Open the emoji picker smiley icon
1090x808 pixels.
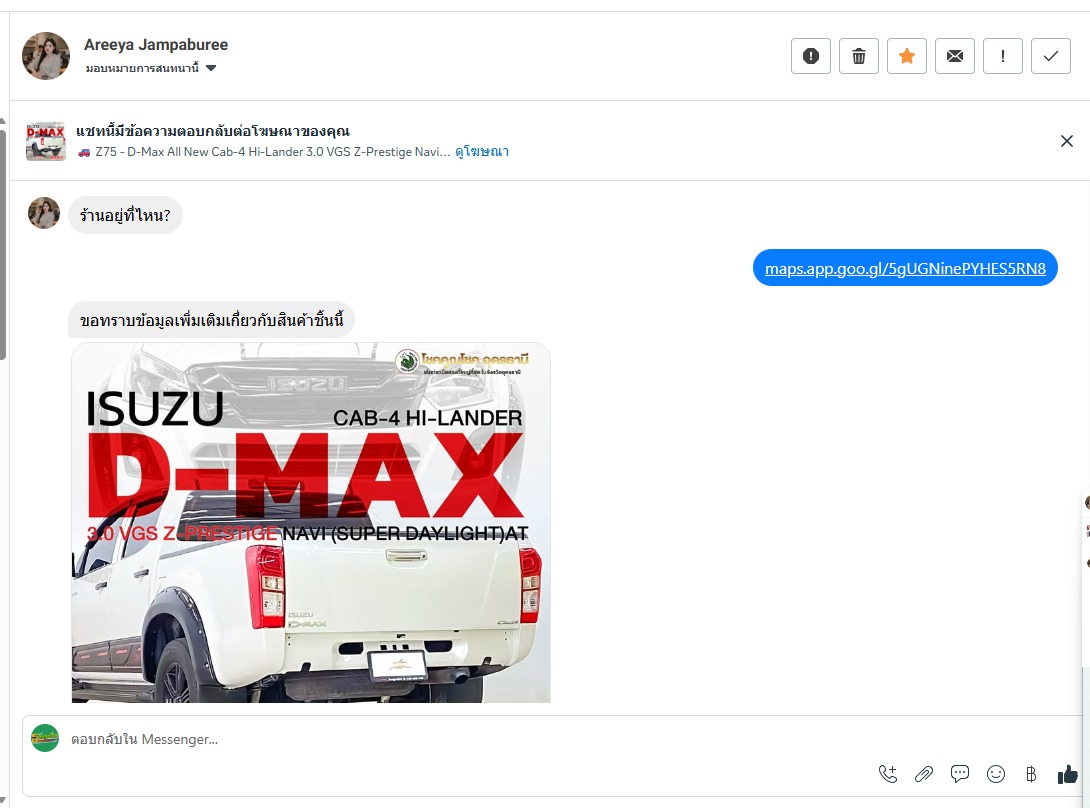coord(995,774)
